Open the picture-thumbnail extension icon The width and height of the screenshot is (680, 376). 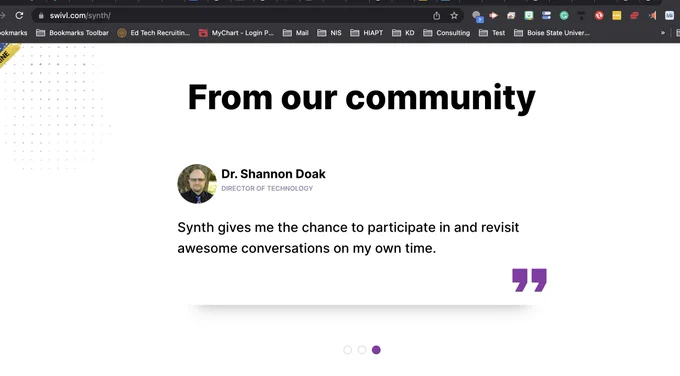(511, 16)
